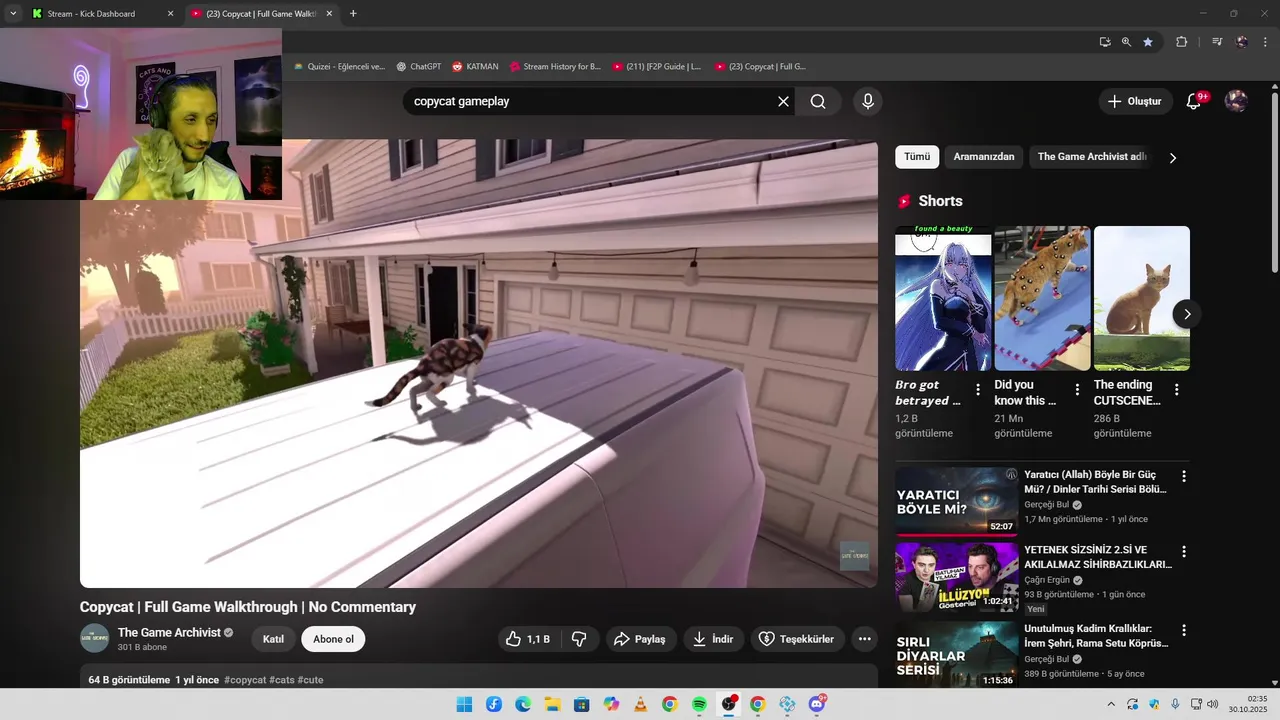Open the YouTube account avatar menu
Screen dimensions: 1280x720
(1236, 101)
